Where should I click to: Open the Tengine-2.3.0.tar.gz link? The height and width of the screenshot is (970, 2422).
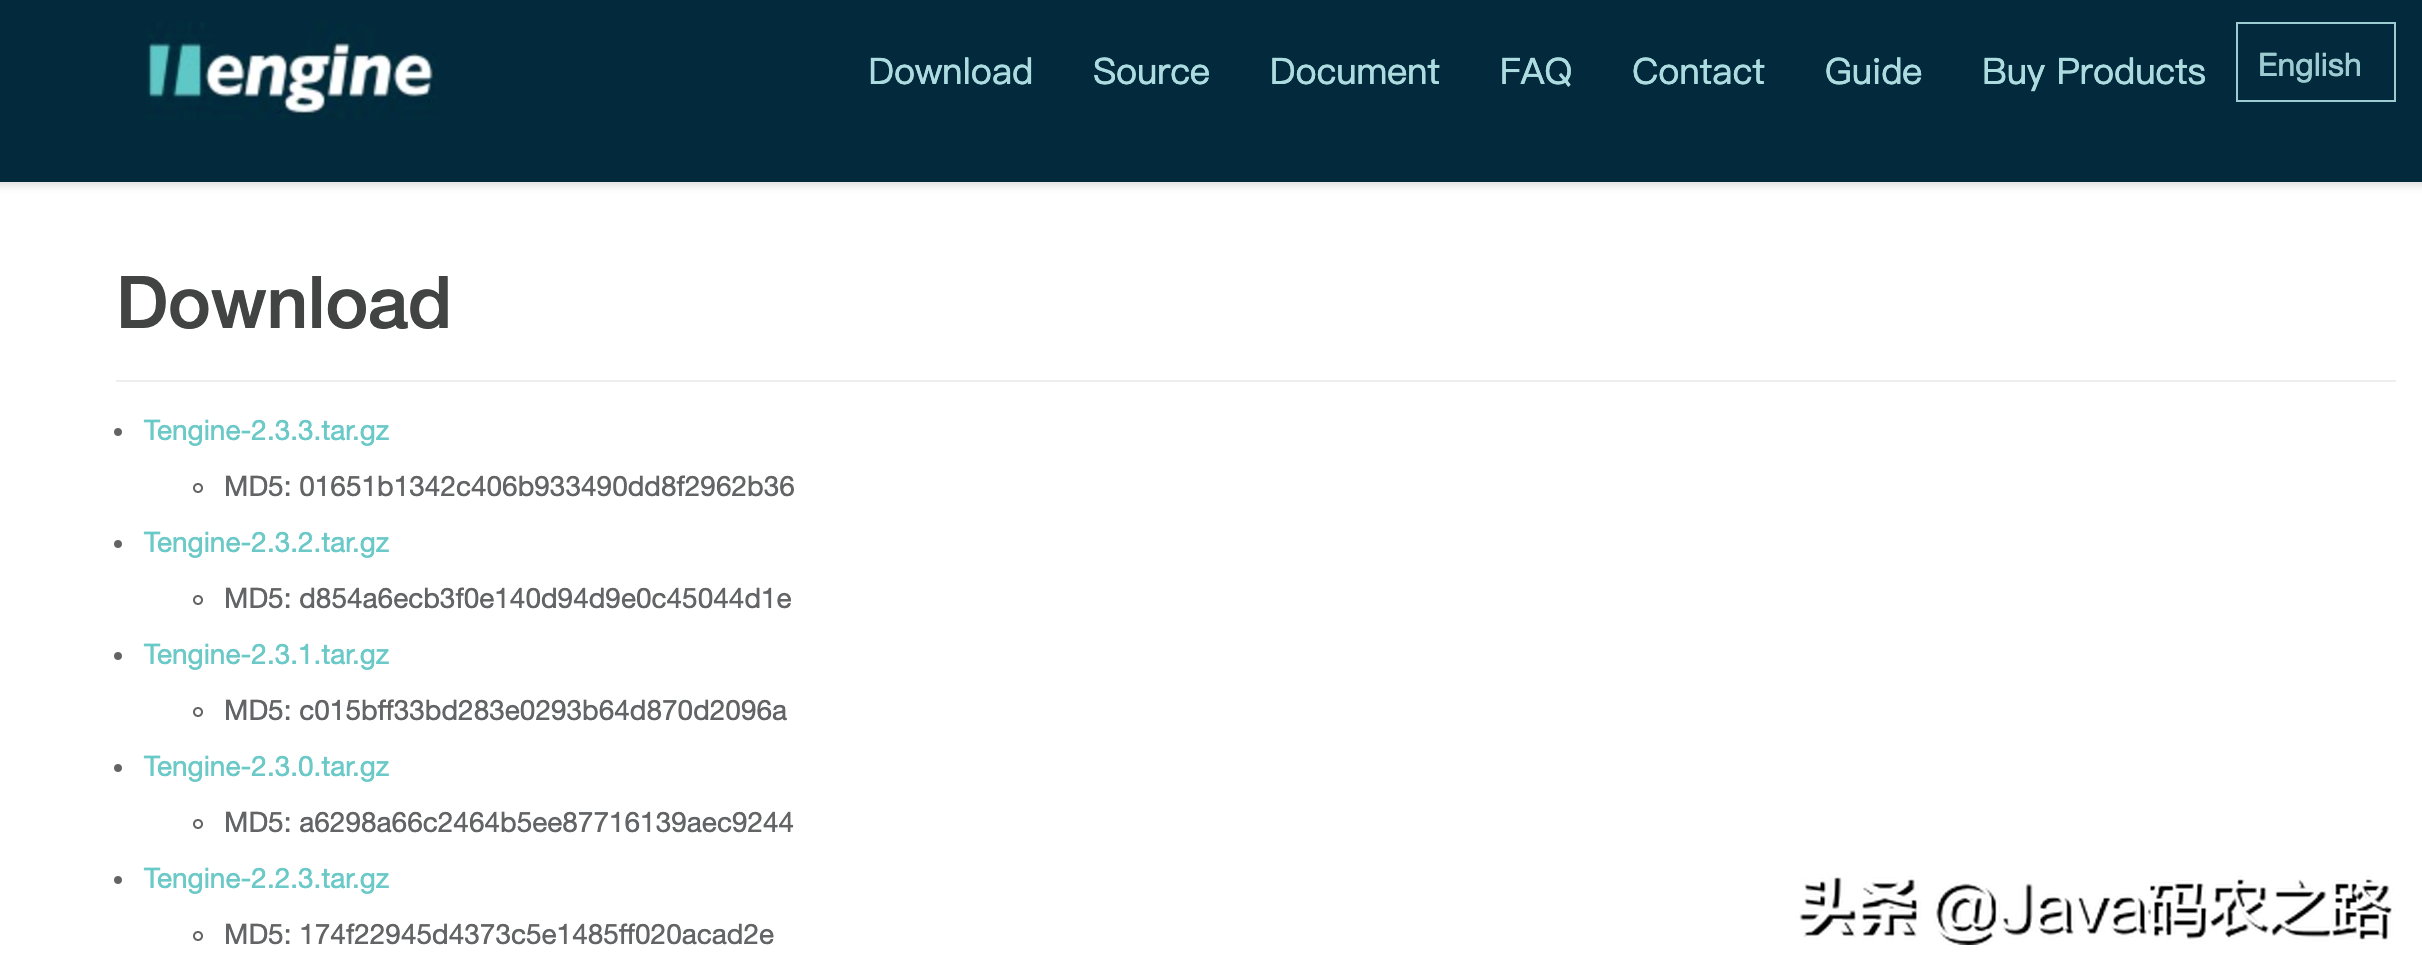pos(266,767)
